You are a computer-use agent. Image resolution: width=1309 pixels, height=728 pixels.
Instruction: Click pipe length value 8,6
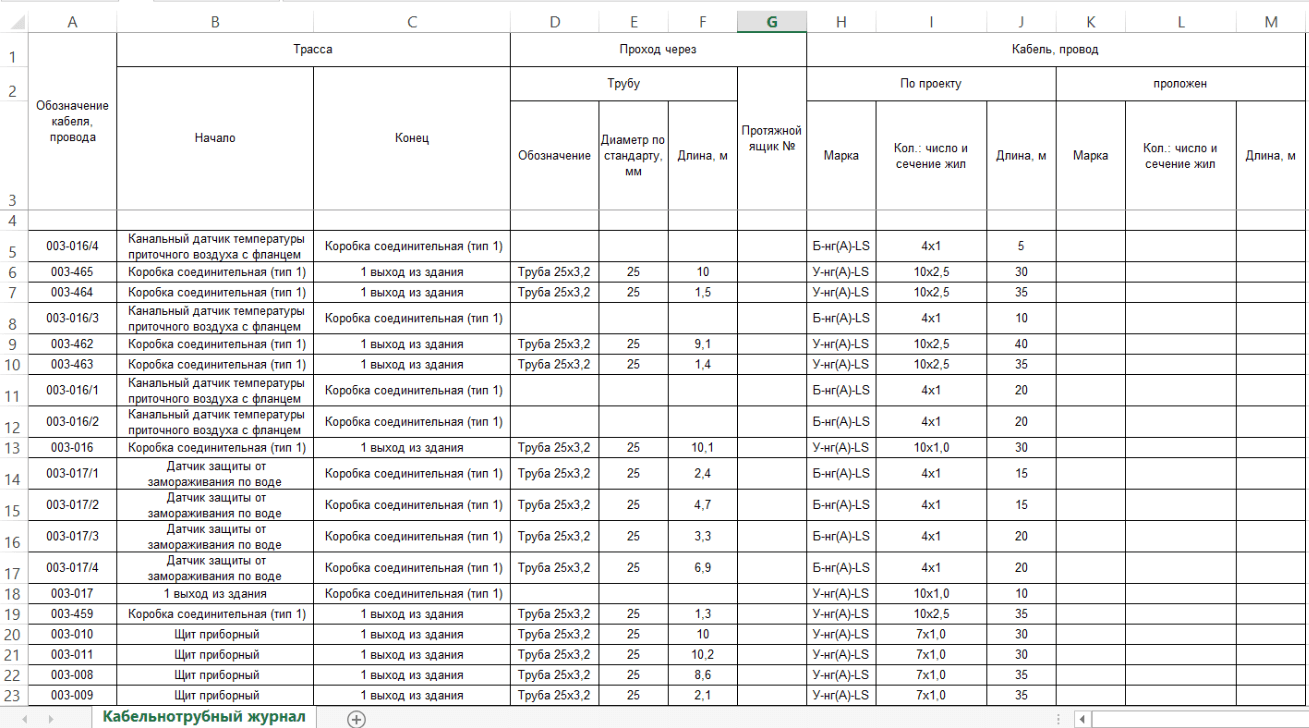click(x=703, y=675)
